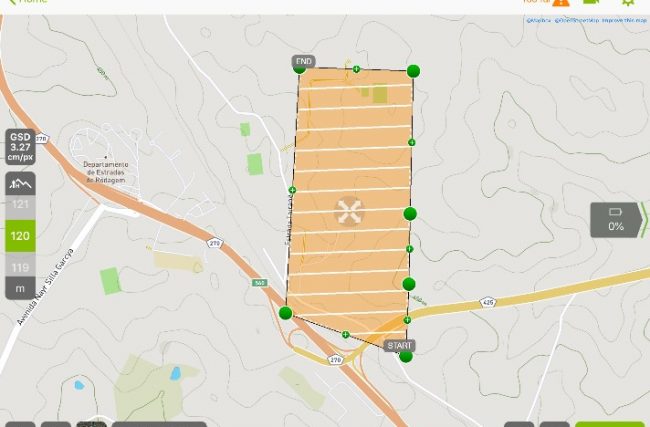Tap the GSD 3.27 cm/px indicator

click(20, 147)
